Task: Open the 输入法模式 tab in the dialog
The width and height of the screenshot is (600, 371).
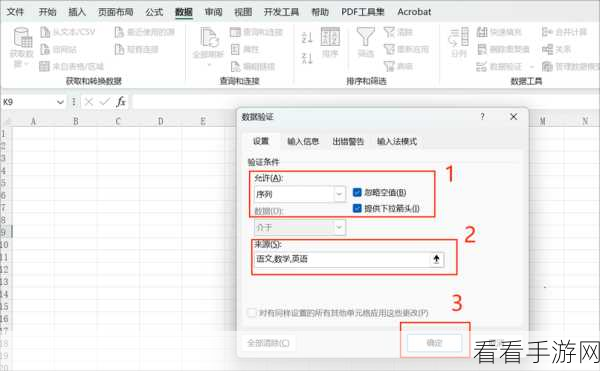Action: click(x=397, y=142)
